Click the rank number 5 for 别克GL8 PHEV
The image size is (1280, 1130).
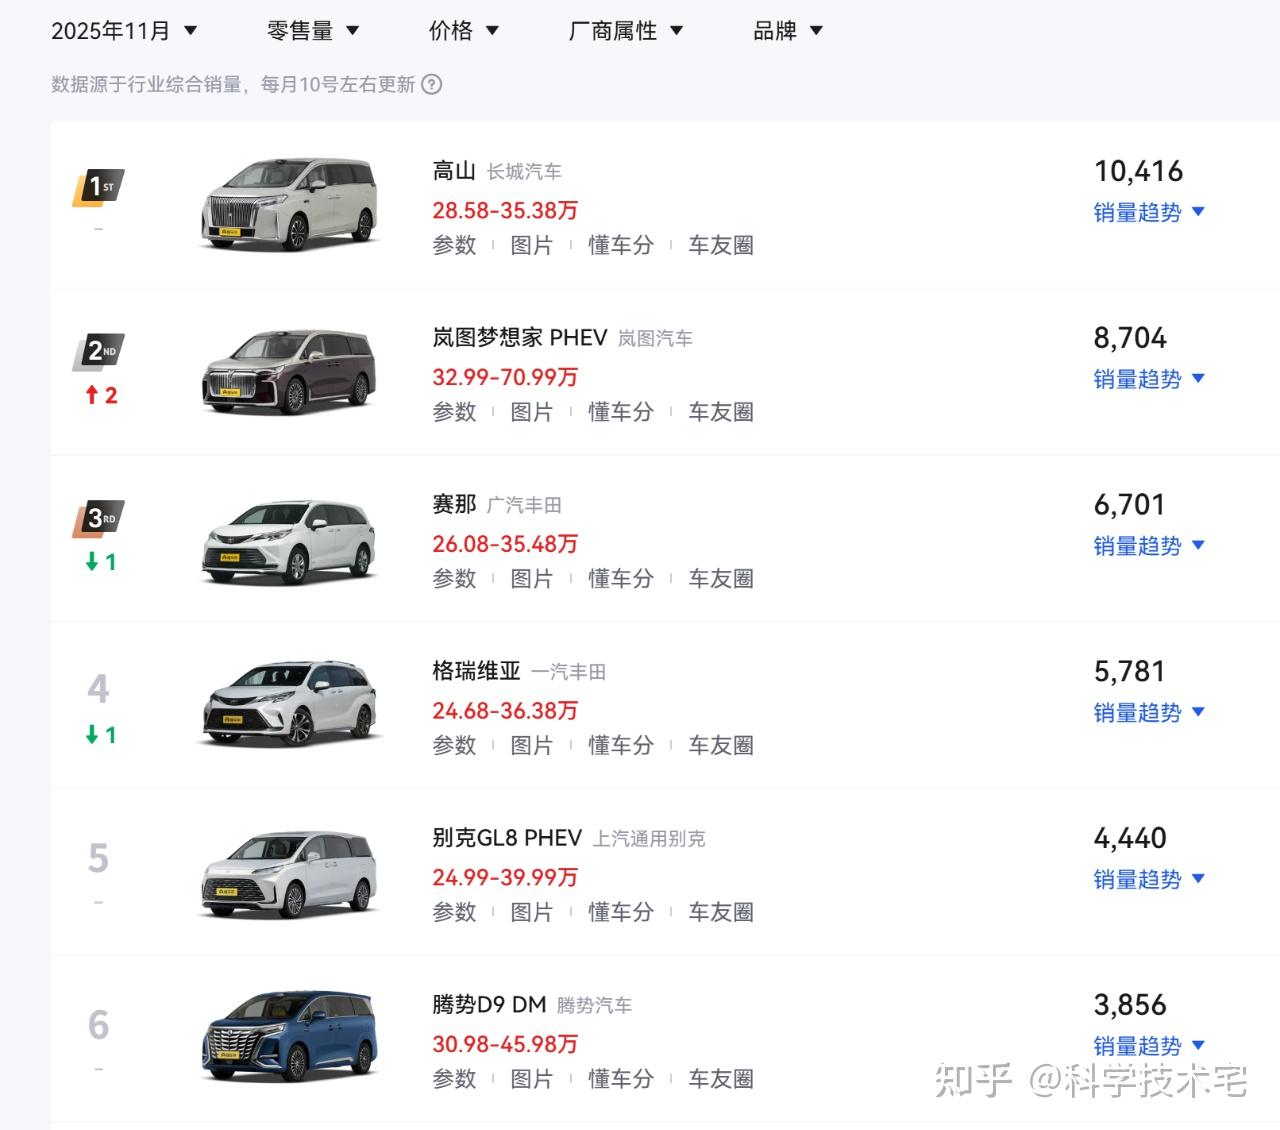pos(97,856)
